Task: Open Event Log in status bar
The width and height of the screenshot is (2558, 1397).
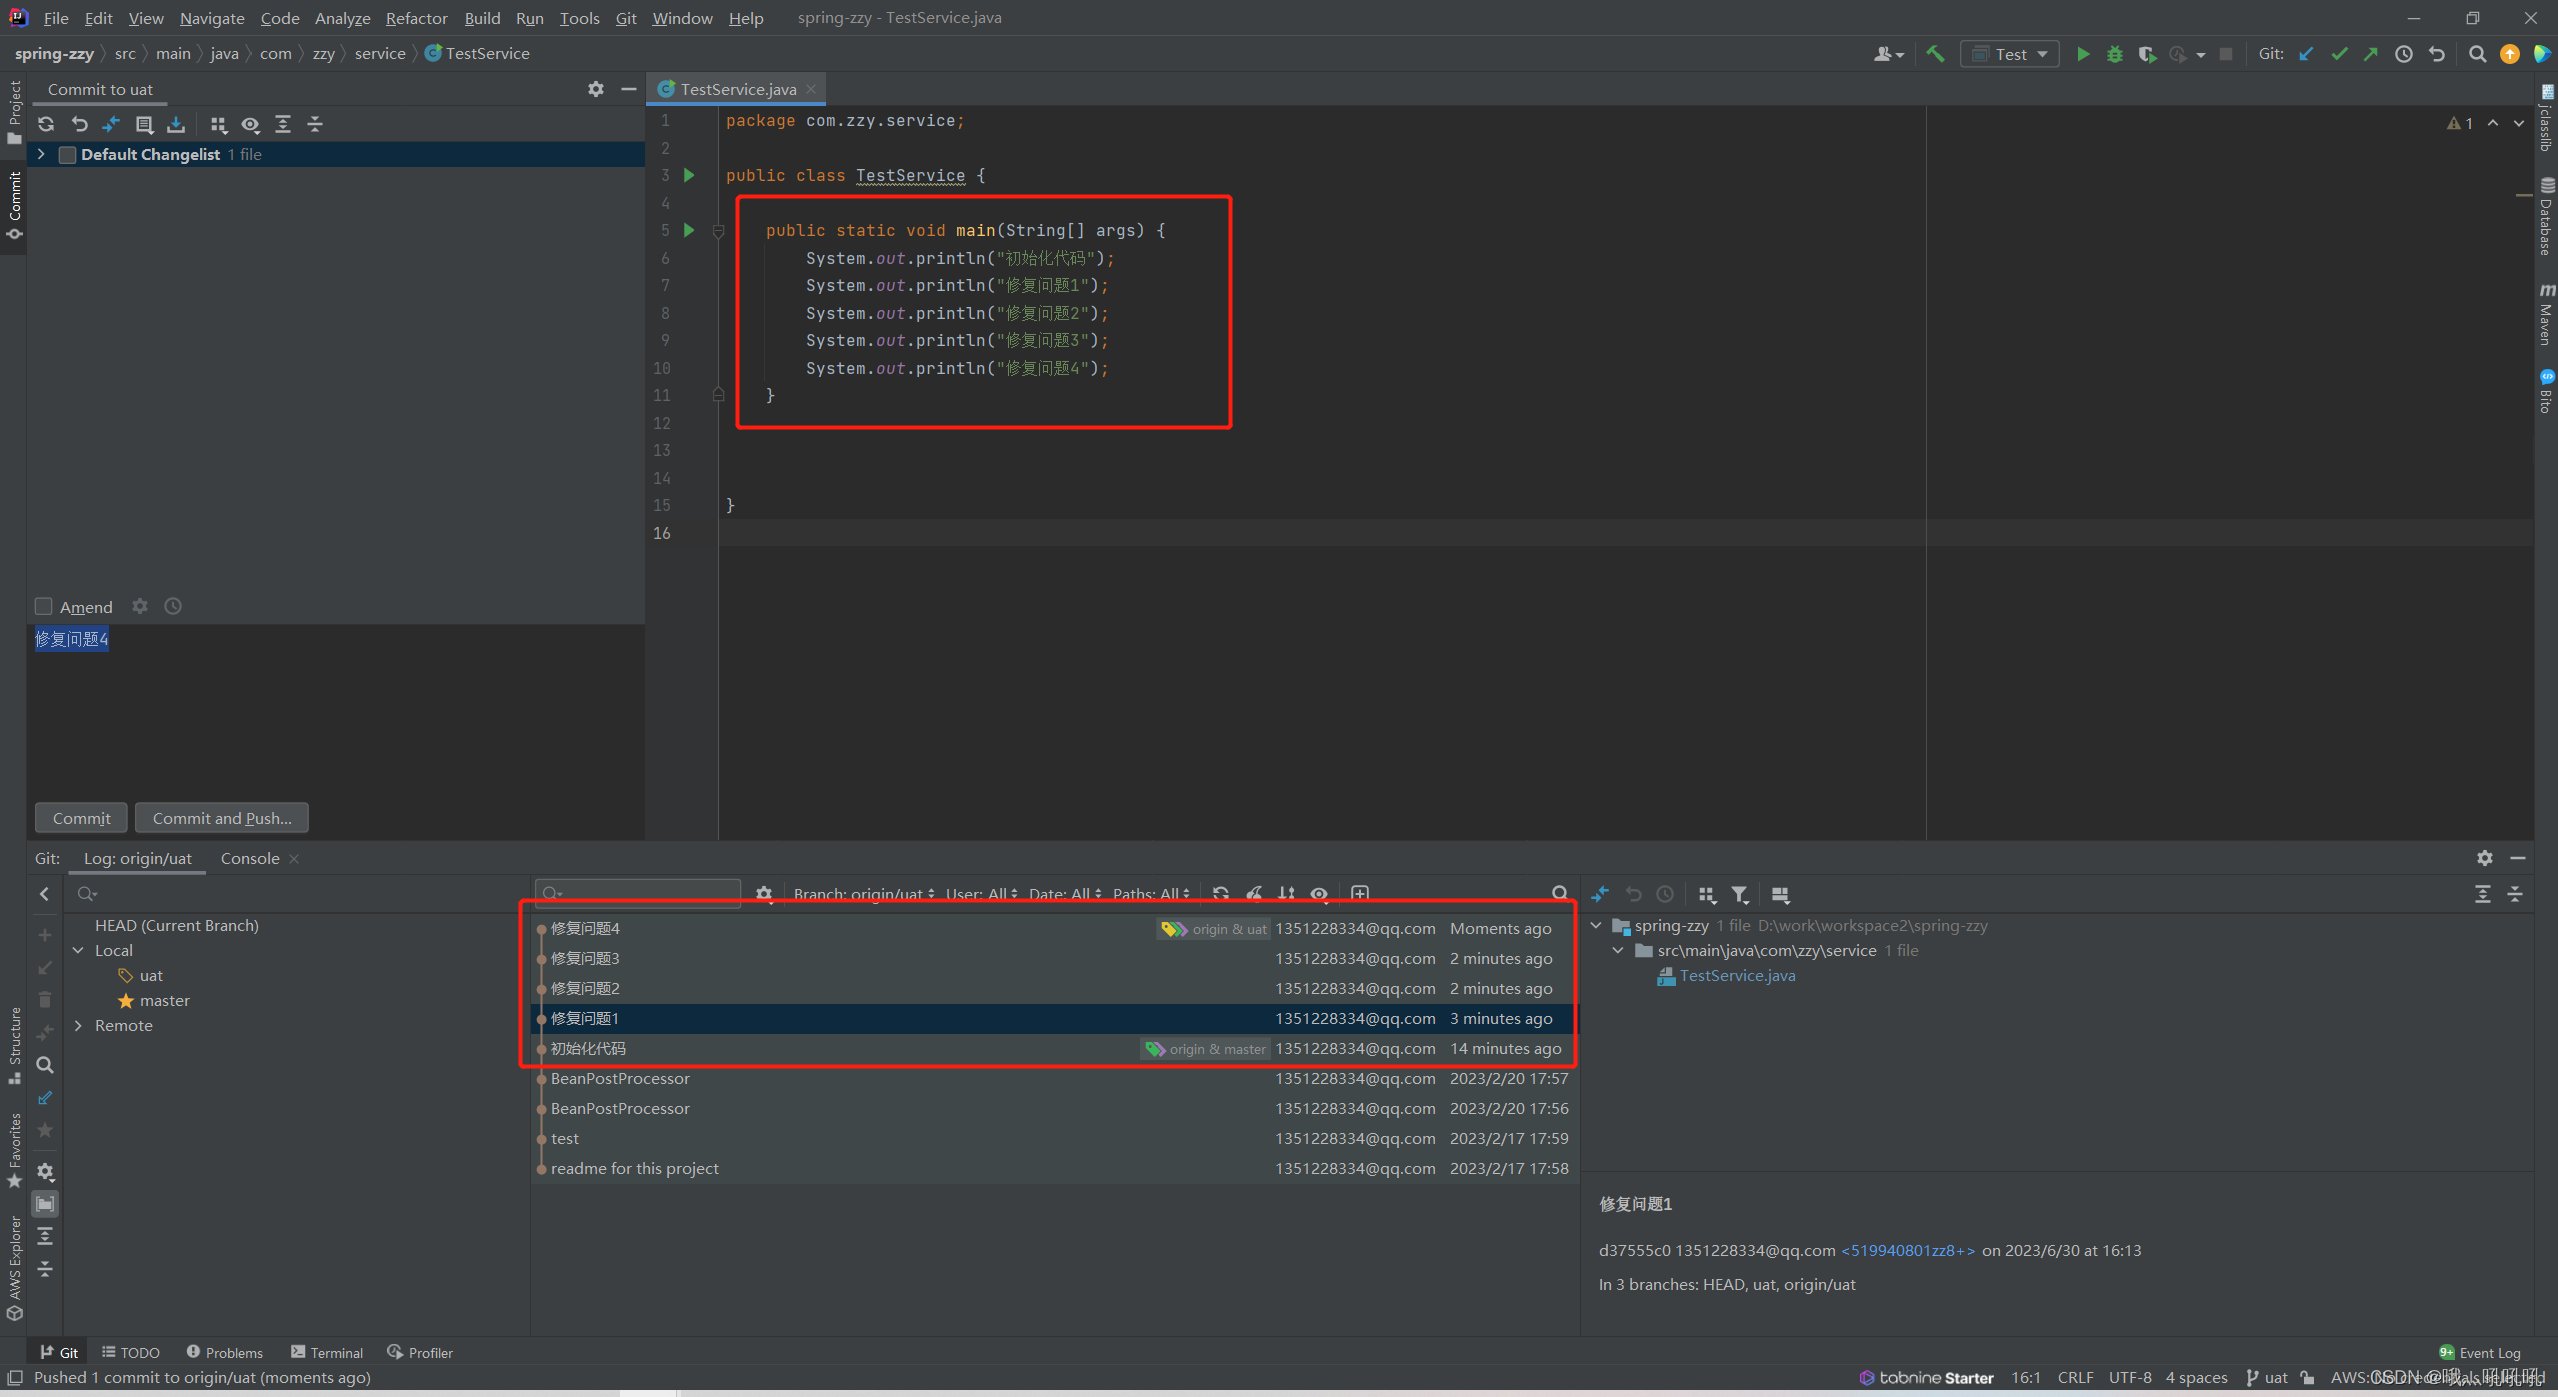Action: click(x=2481, y=1352)
